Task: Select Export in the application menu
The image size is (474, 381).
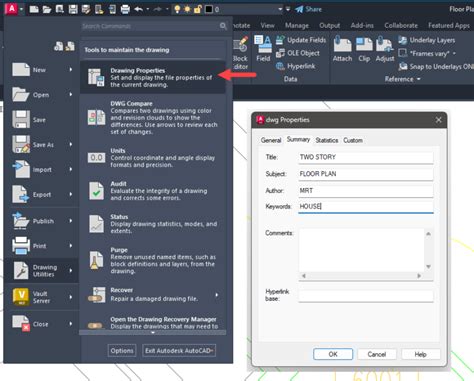Action: [42, 194]
